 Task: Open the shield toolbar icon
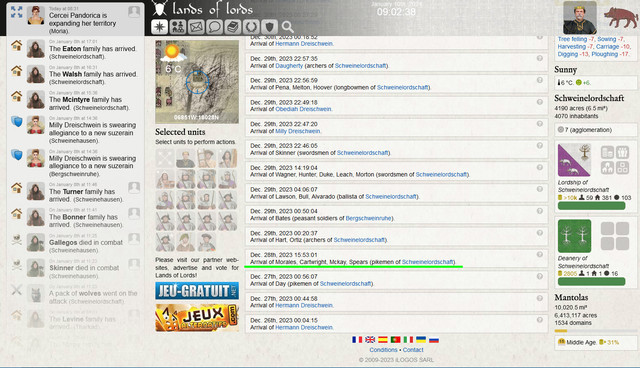269,27
